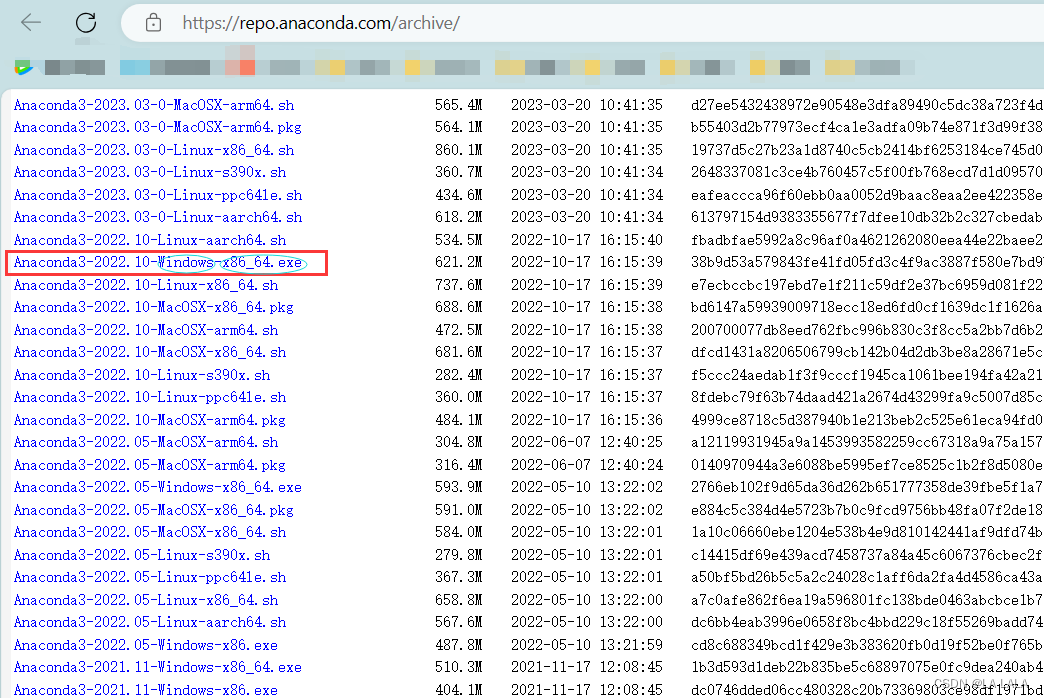This screenshot has width=1044, height=698.
Task: Download Anaconda3-2022.05-Linux-aarch64.sh
Action: point(150,623)
